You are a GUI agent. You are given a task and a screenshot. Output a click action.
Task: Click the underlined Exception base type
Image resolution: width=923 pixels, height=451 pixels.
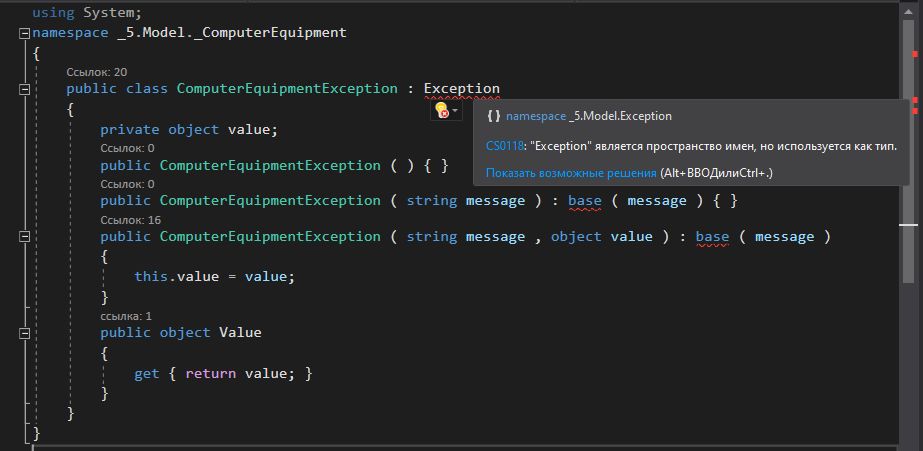(x=462, y=89)
